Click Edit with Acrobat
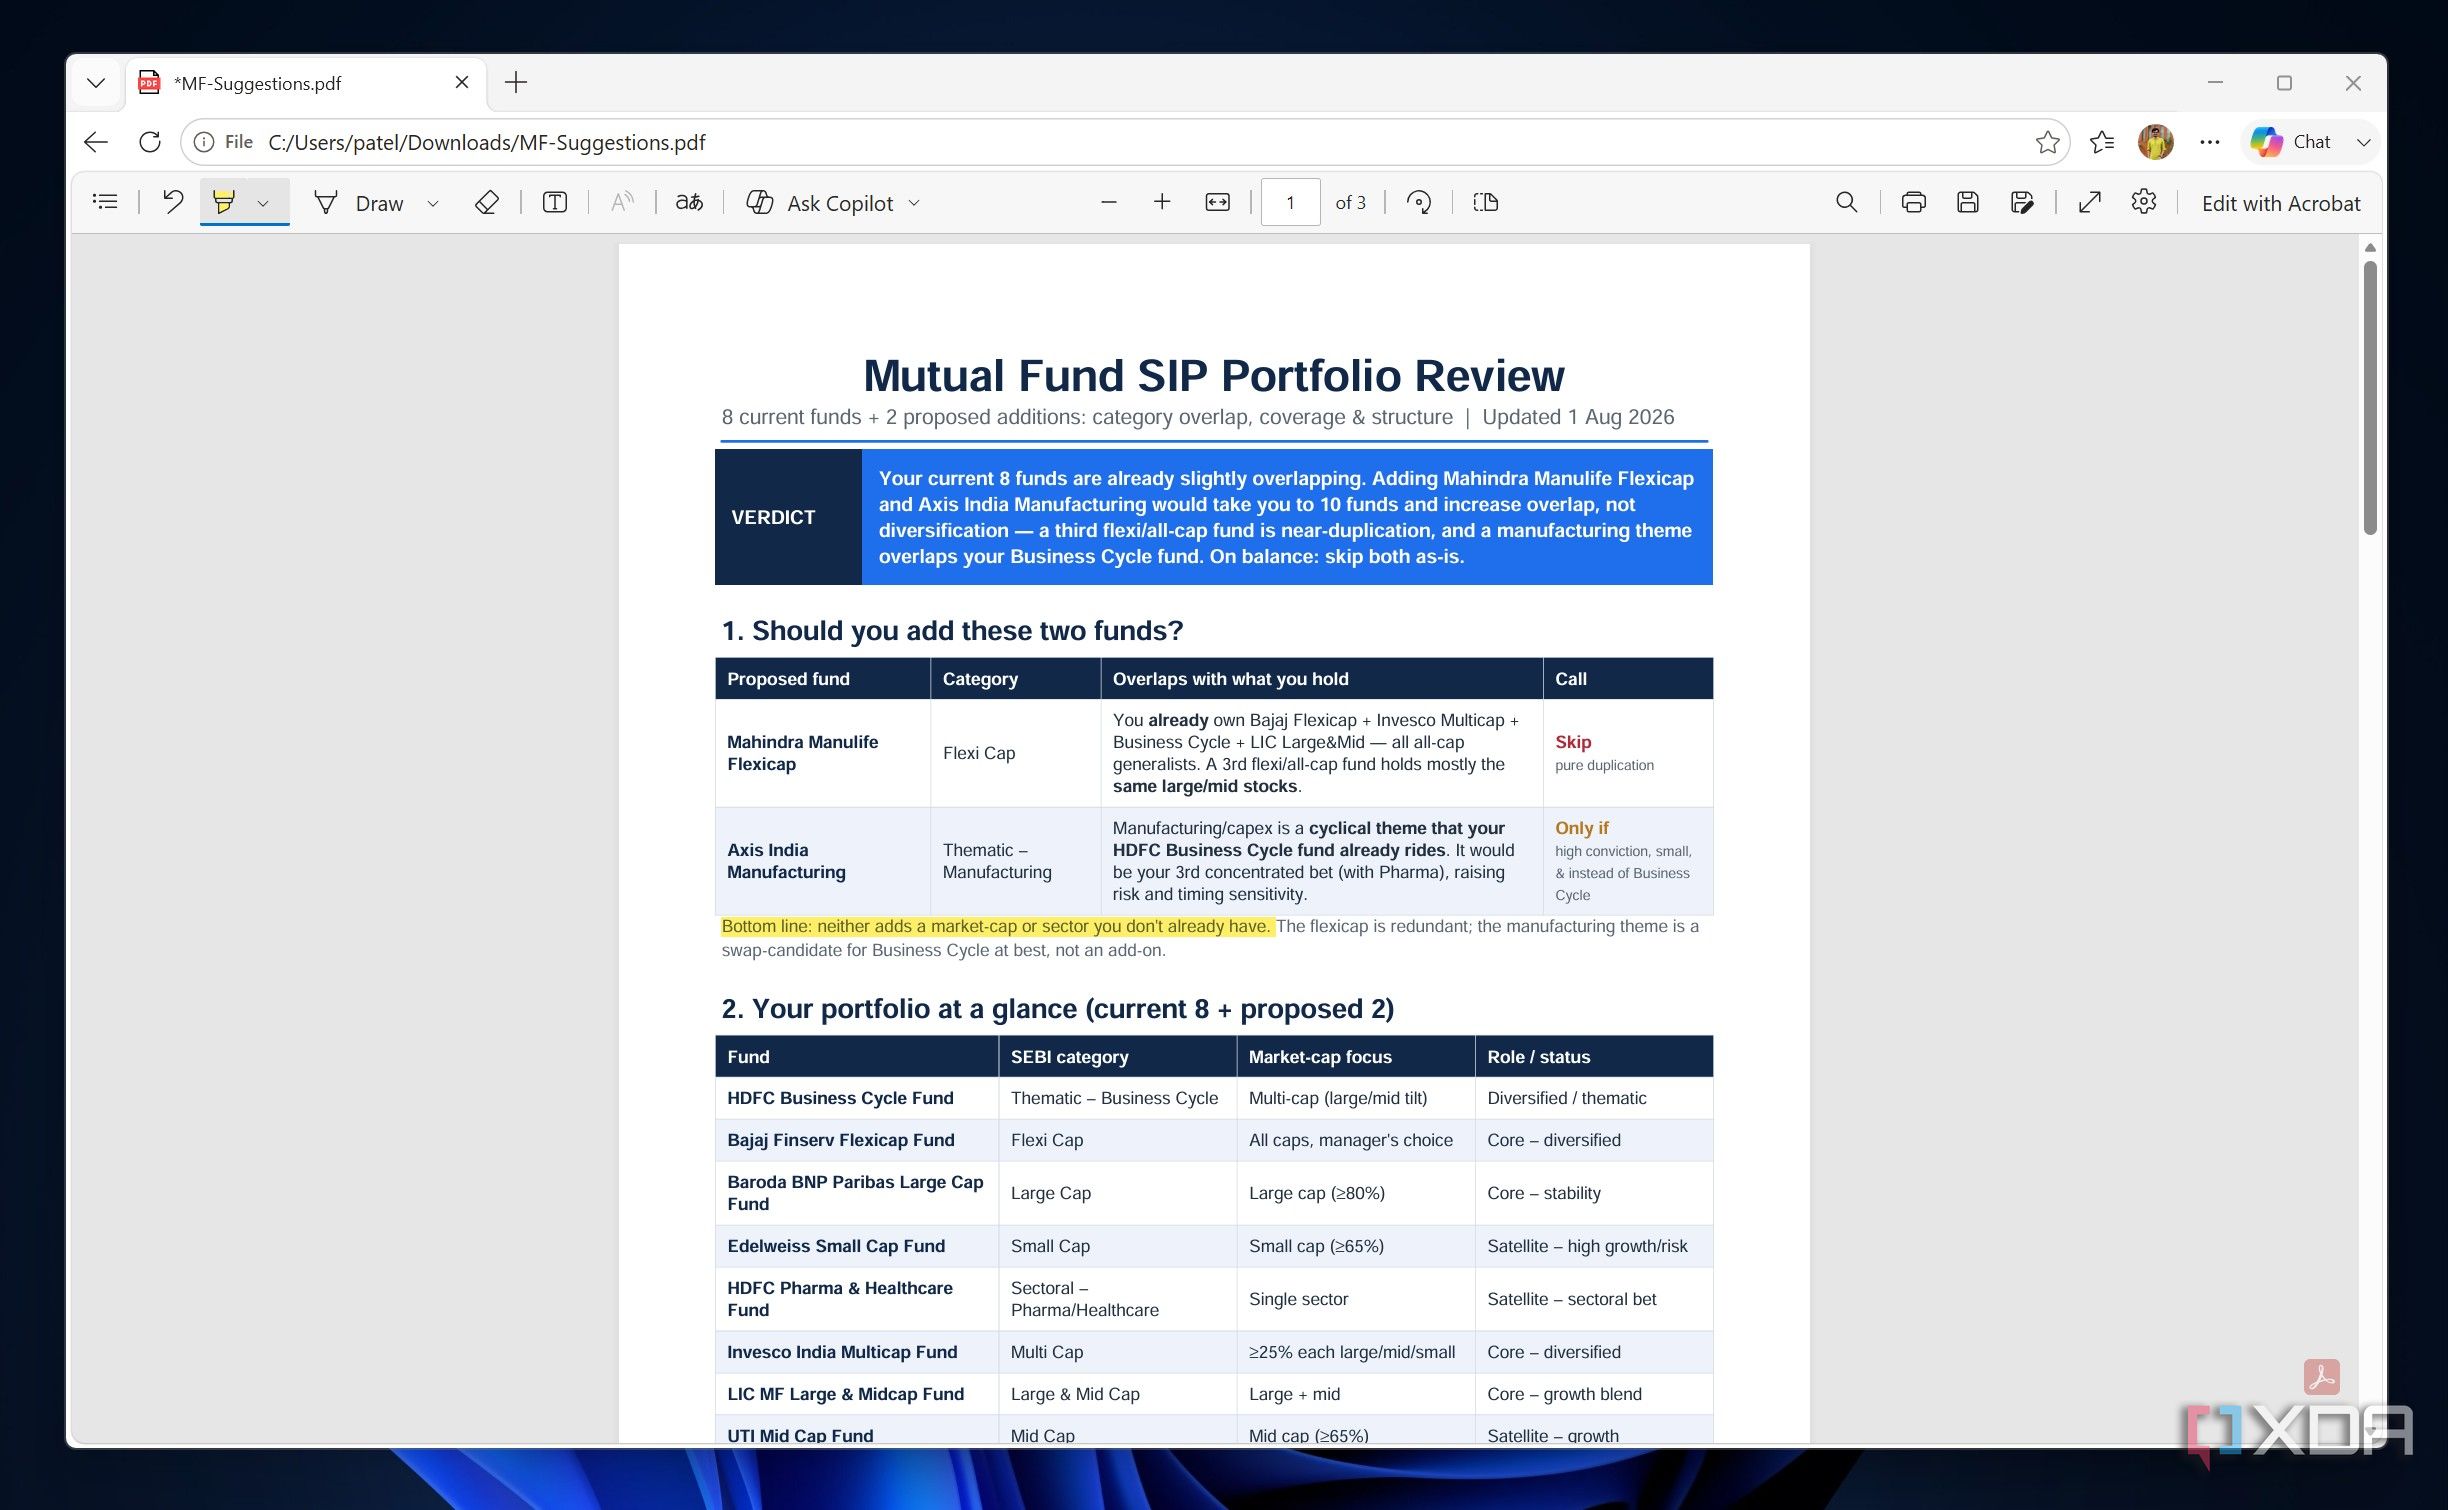This screenshot has width=2448, height=1510. tap(2280, 204)
